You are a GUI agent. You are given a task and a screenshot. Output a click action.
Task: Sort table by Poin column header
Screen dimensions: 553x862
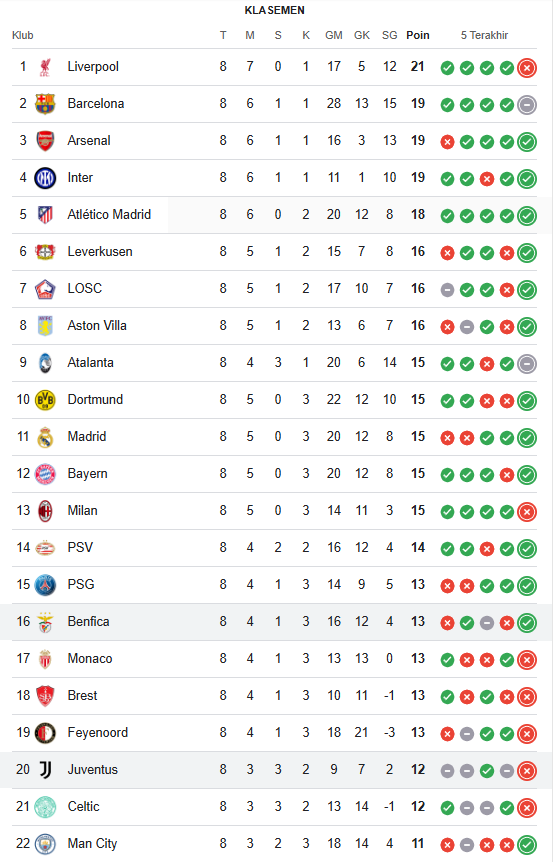[x=418, y=35]
